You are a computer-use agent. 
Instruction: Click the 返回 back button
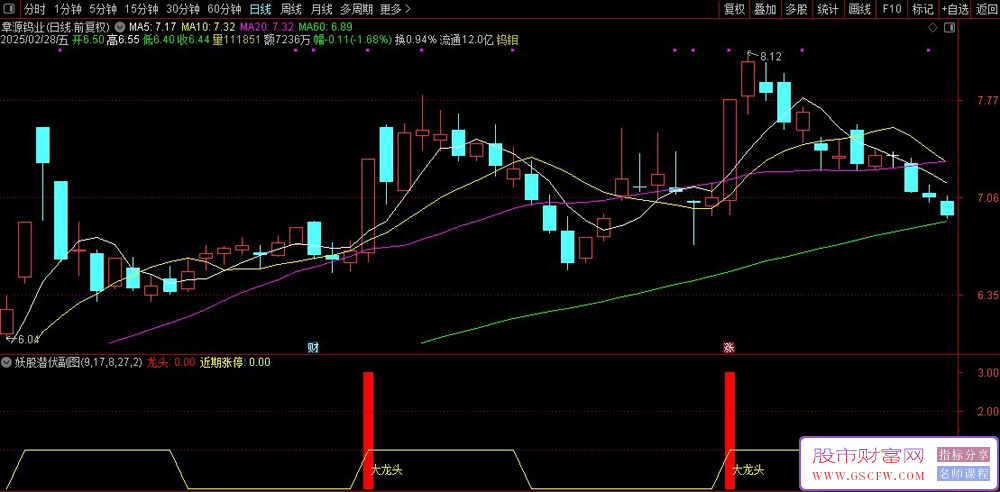985,9
